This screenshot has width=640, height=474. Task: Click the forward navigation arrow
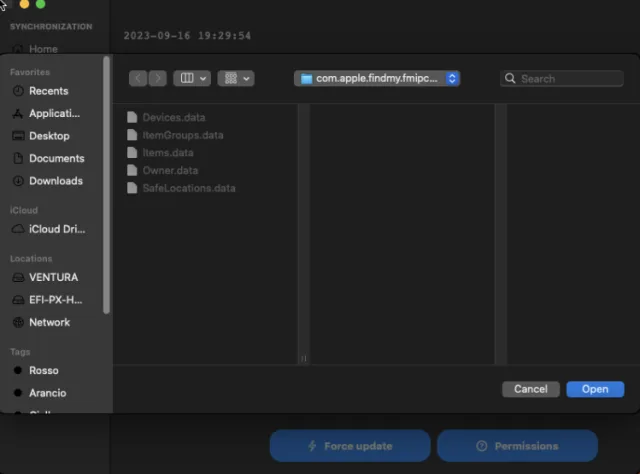coord(158,78)
